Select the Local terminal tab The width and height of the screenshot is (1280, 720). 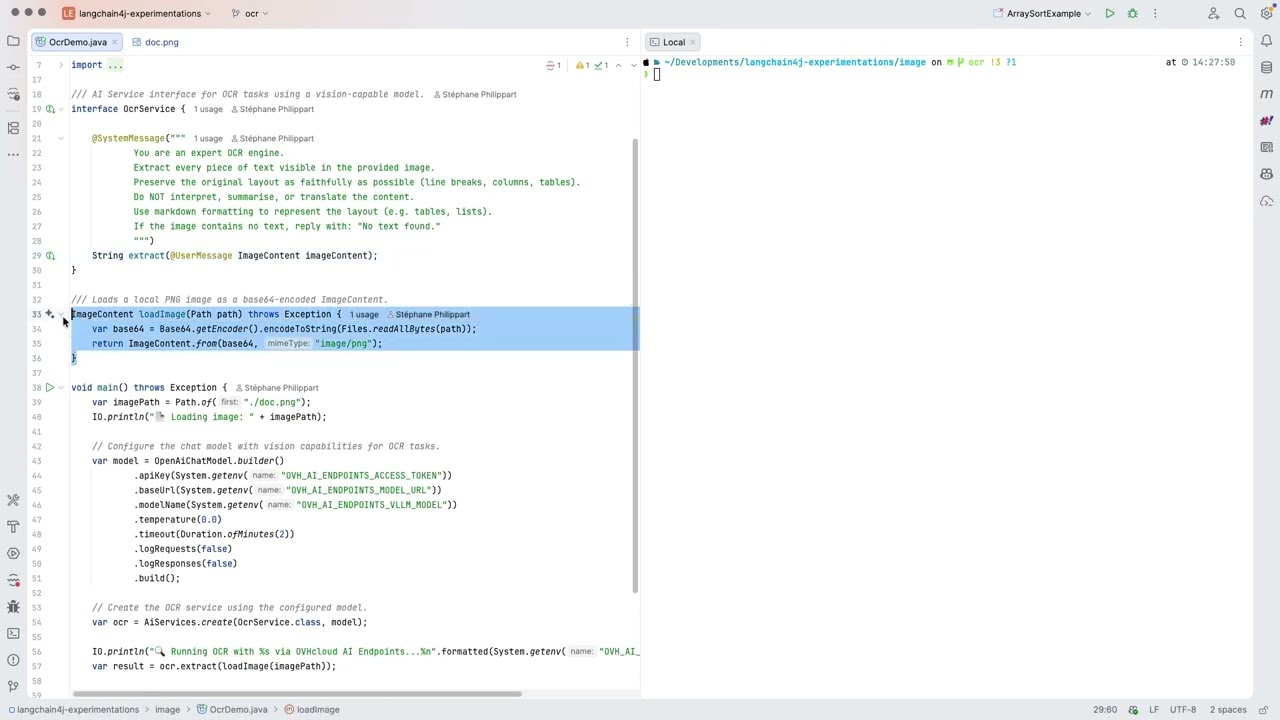pos(674,42)
